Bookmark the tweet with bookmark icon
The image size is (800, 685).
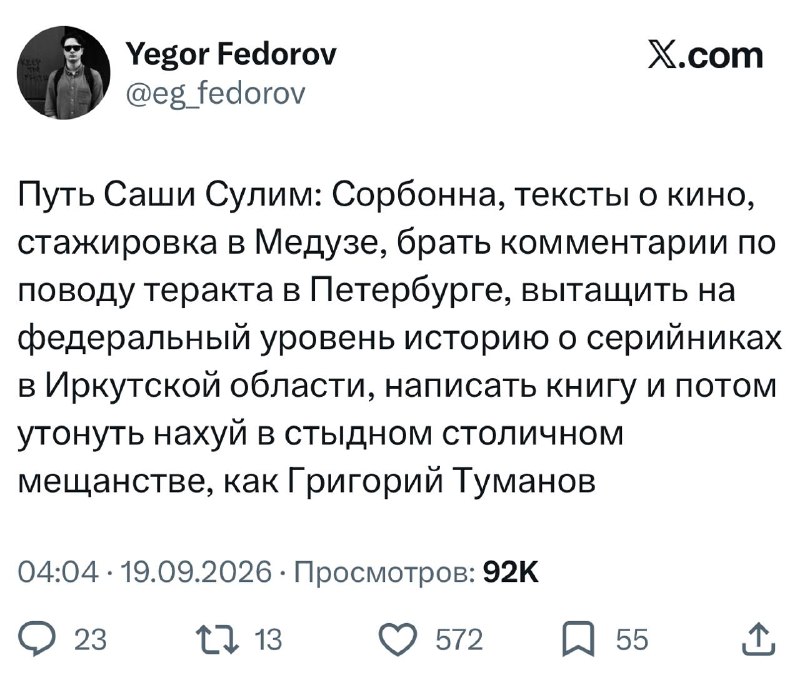pos(578,640)
